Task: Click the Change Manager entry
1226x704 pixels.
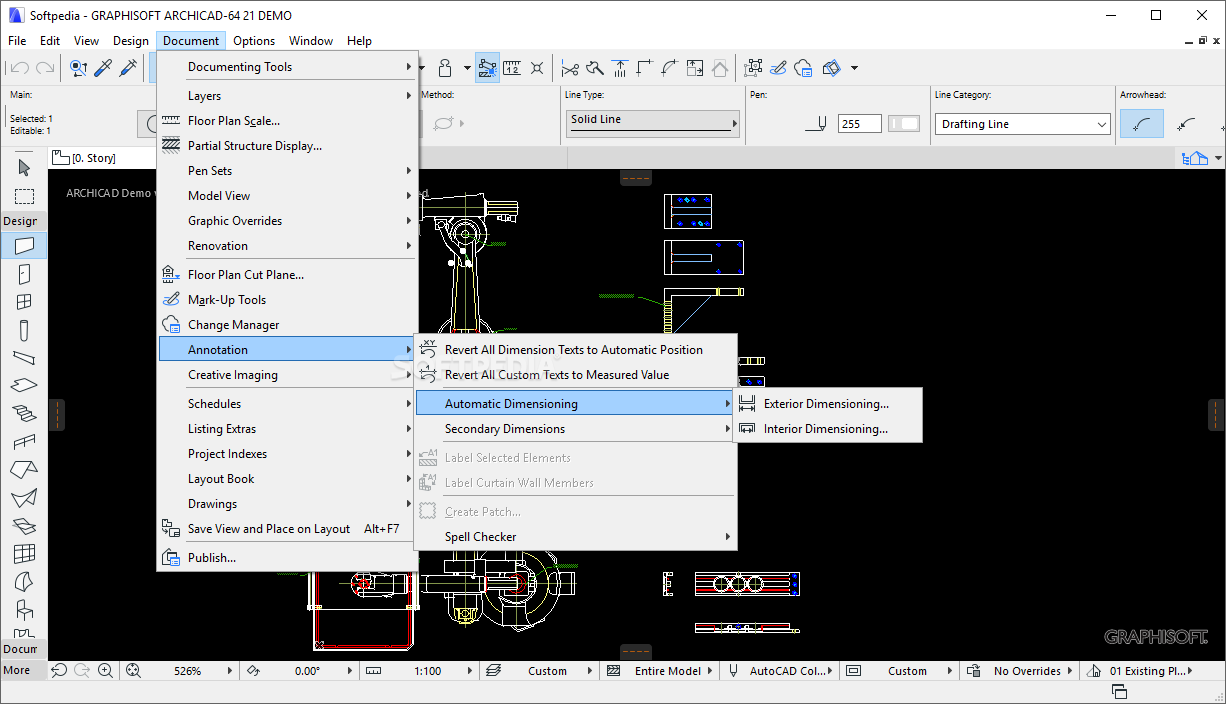Action: pyautogui.click(x=287, y=325)
